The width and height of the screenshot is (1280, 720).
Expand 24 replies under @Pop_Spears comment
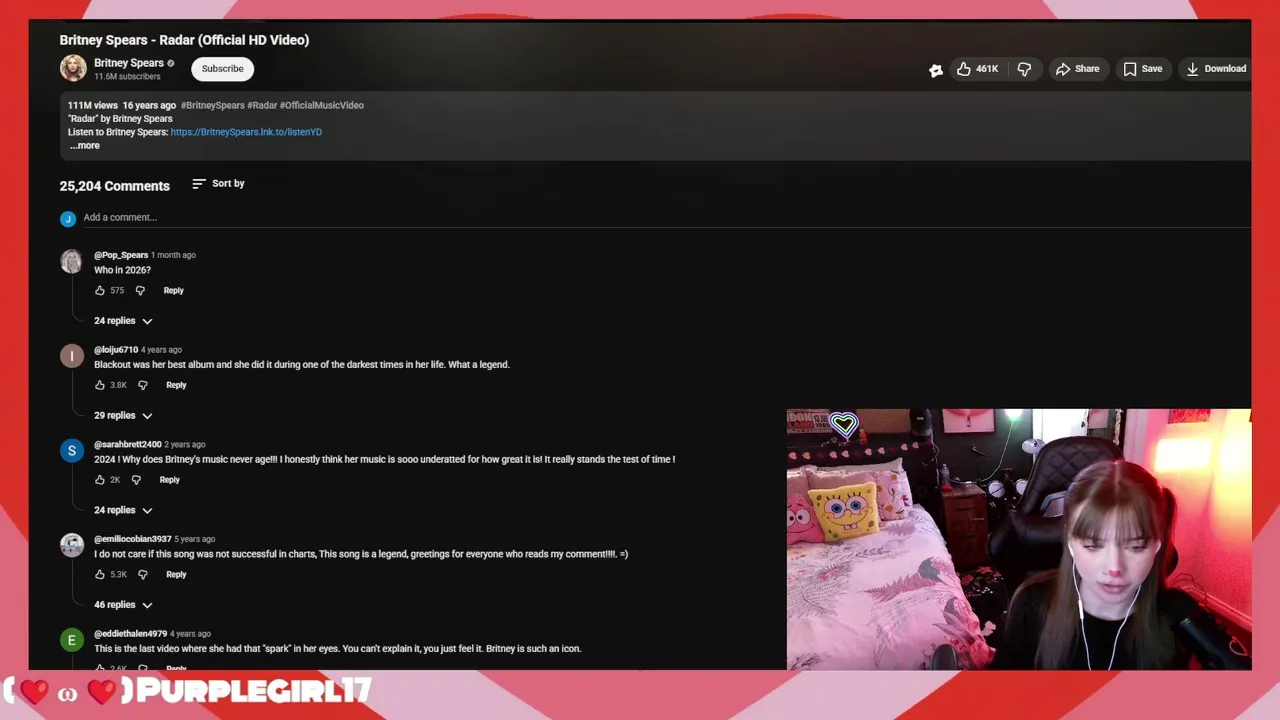coord(123,321)
